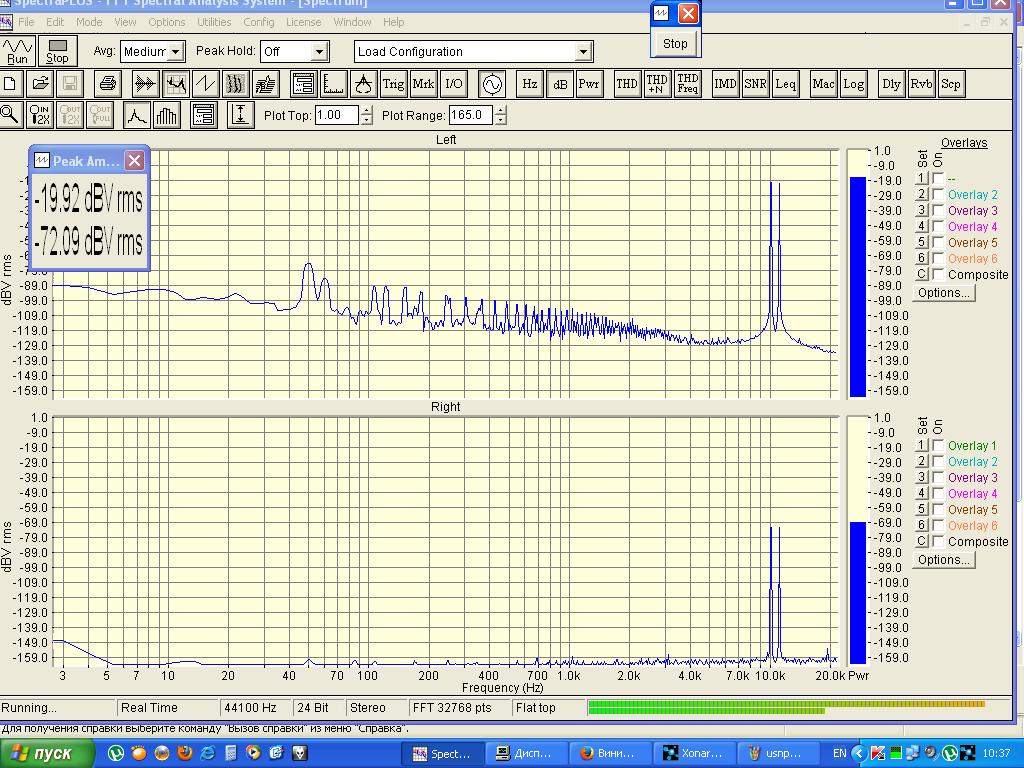The width and height of the screenshot is (1024, 768).
Task: Expand the Load Configuration dropdown
Action: [x=583, y=52]
